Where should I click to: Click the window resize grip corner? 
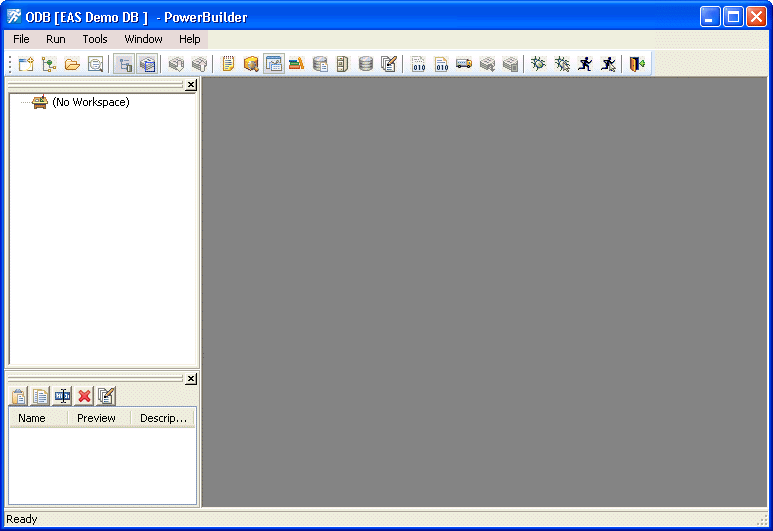(763, 520)
